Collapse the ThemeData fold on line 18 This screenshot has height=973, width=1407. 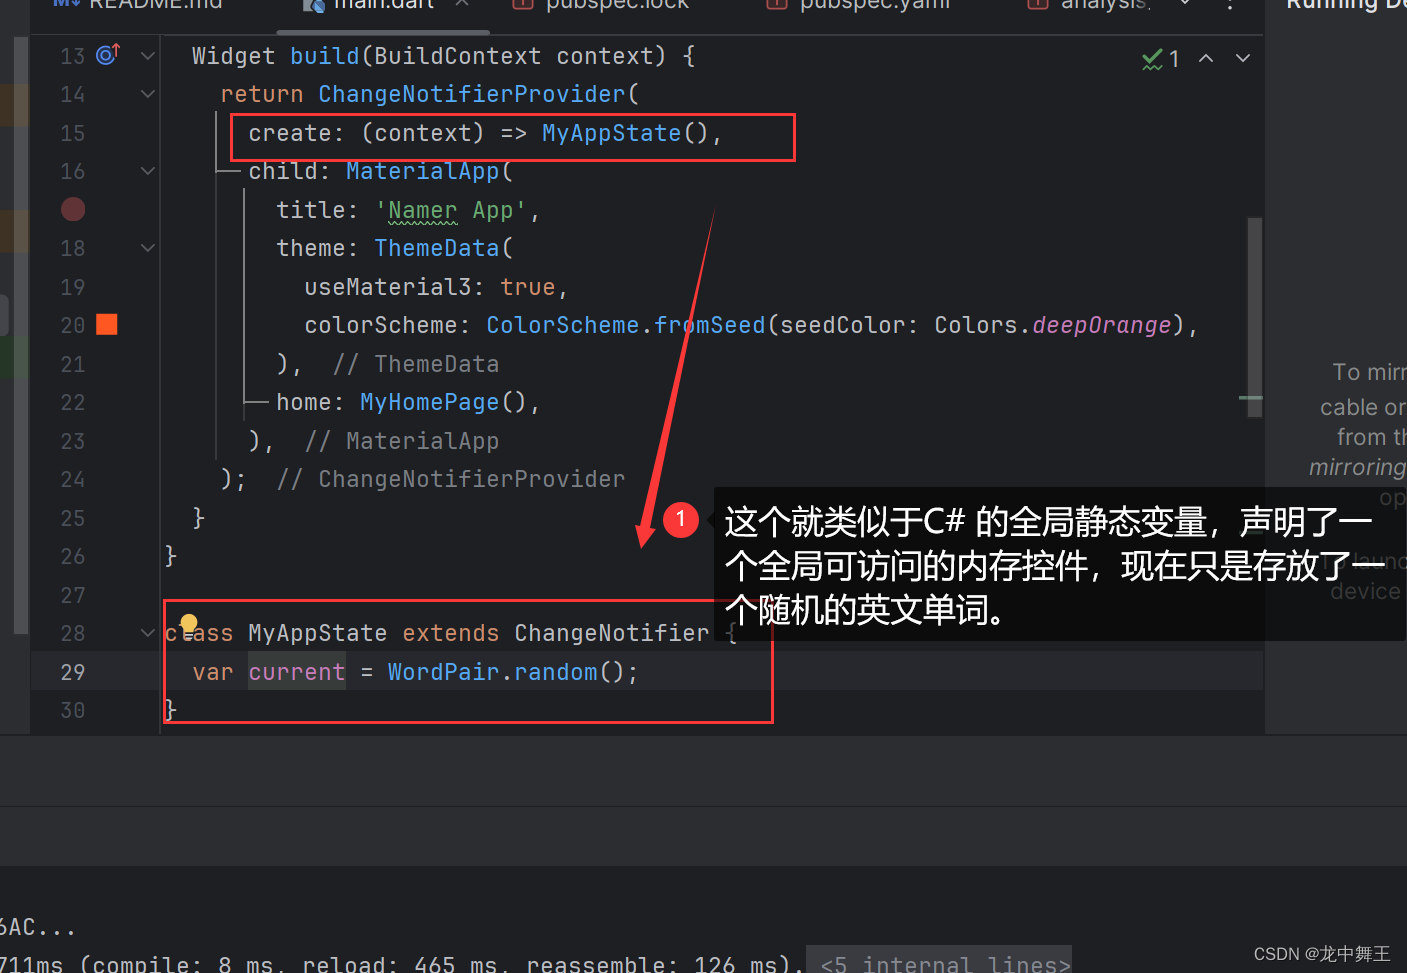148,248
